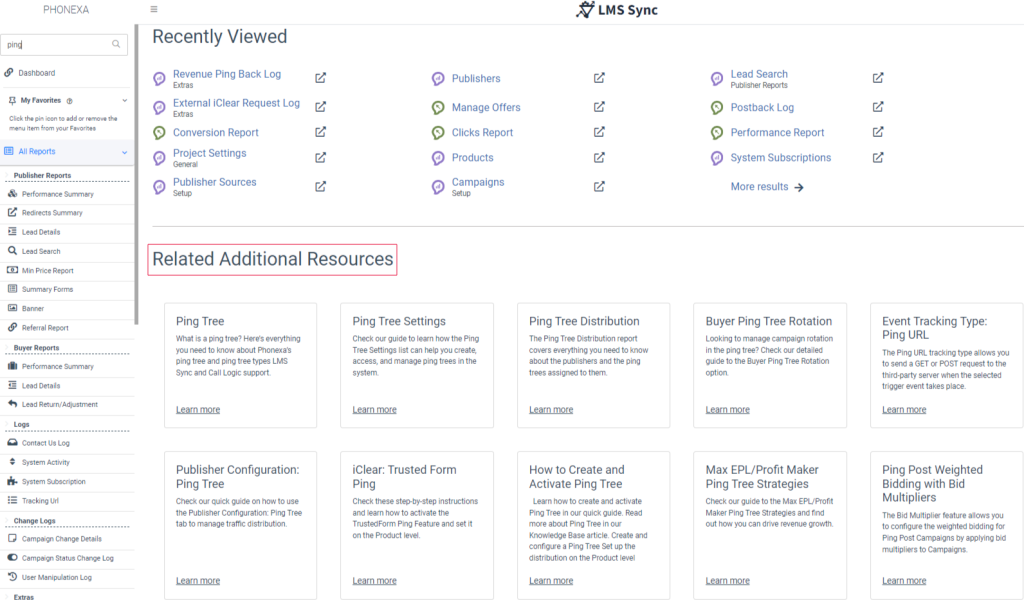Click the pin icon beside My Favorites
This screenshot has height=600, width=1024.
(12, 101)
